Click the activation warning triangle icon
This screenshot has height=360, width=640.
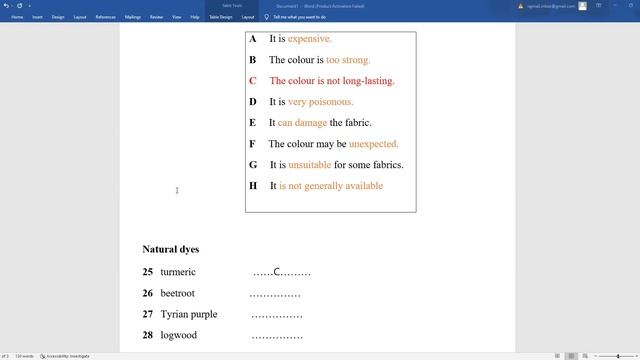(520, 6)
